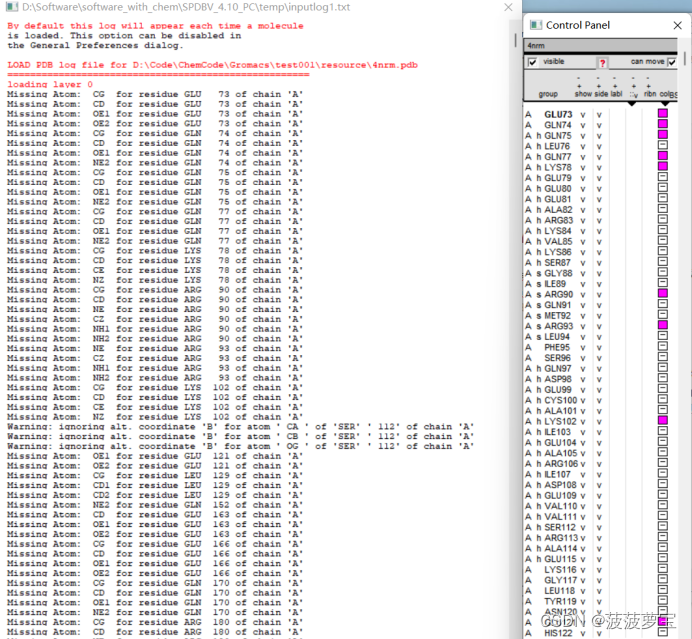This screenshot has height=639, width=692.
Task: Open the dropdown triangle under col column
Action: point(665,104)
